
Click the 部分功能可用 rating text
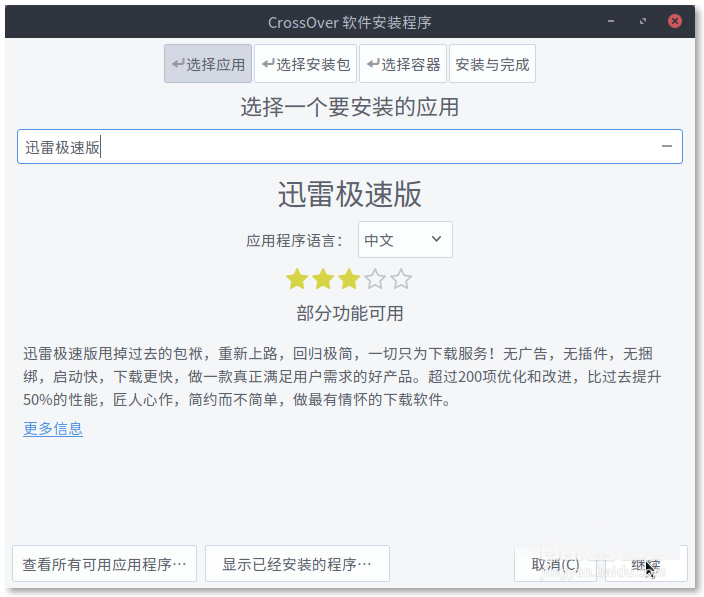click(x=350, y=313)
